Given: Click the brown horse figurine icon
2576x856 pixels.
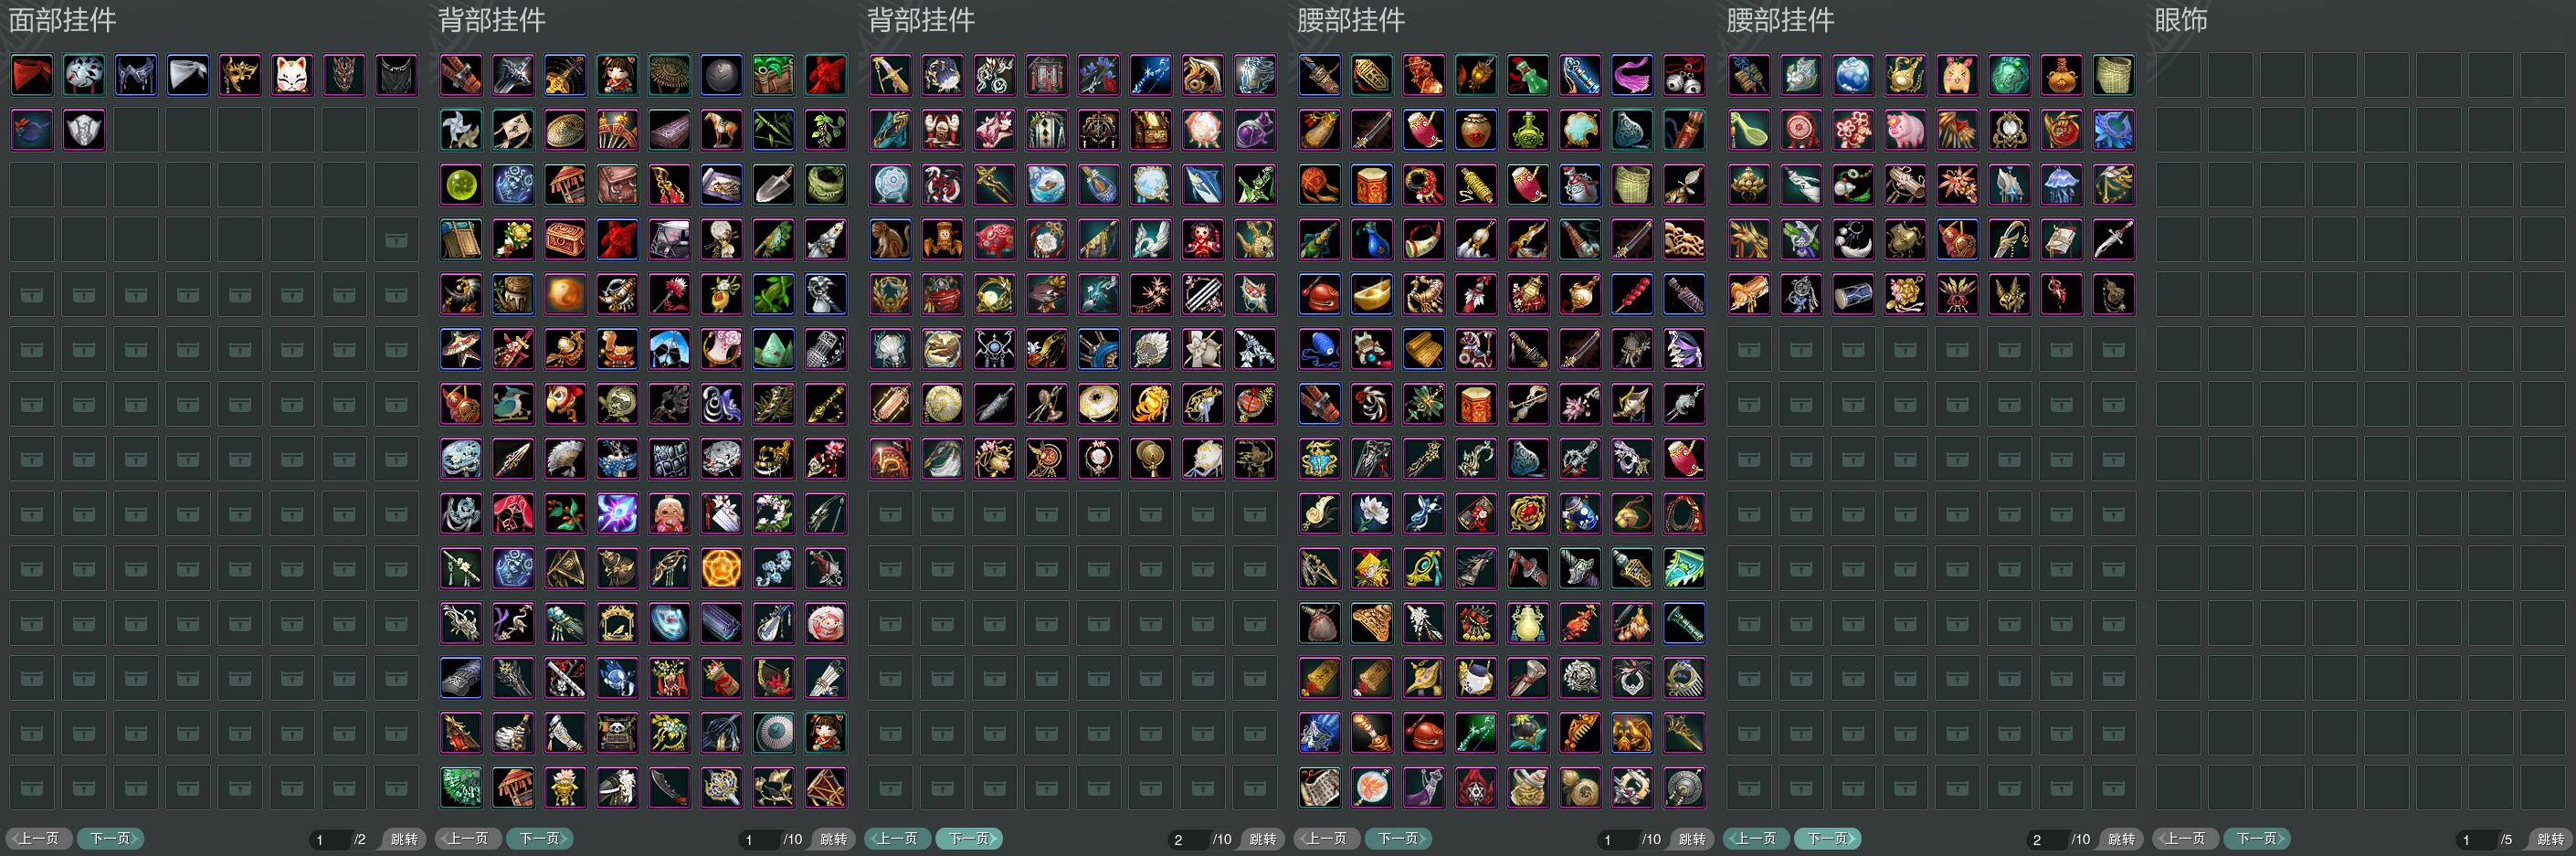Looking at the screenshot, I should pos(721,130).
